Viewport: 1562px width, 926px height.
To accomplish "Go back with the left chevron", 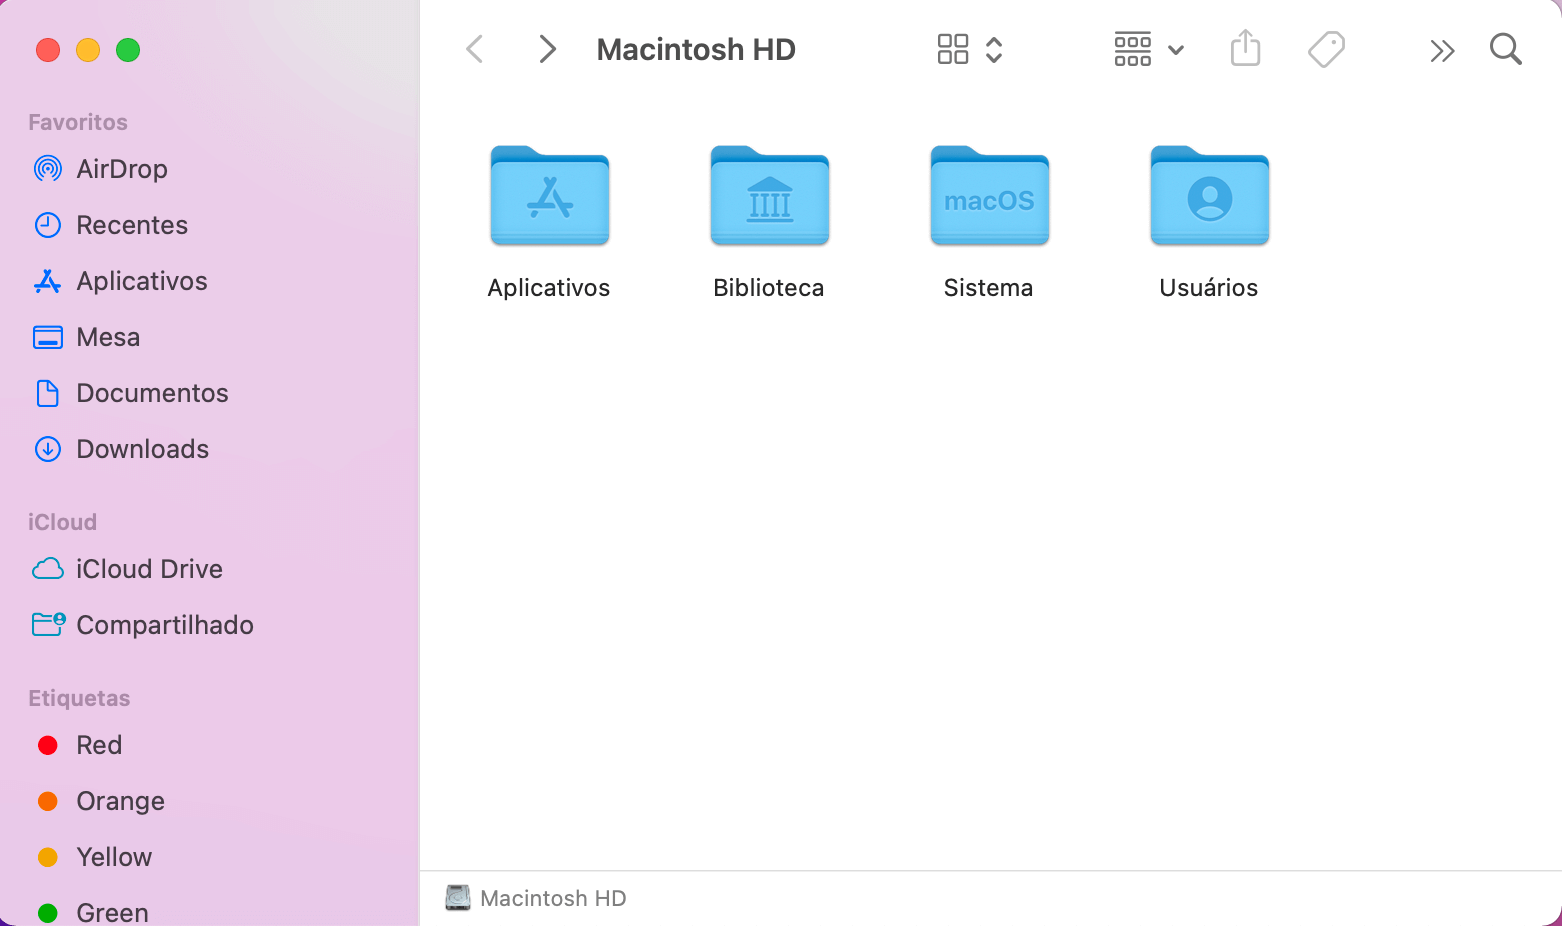I will 475,49.
